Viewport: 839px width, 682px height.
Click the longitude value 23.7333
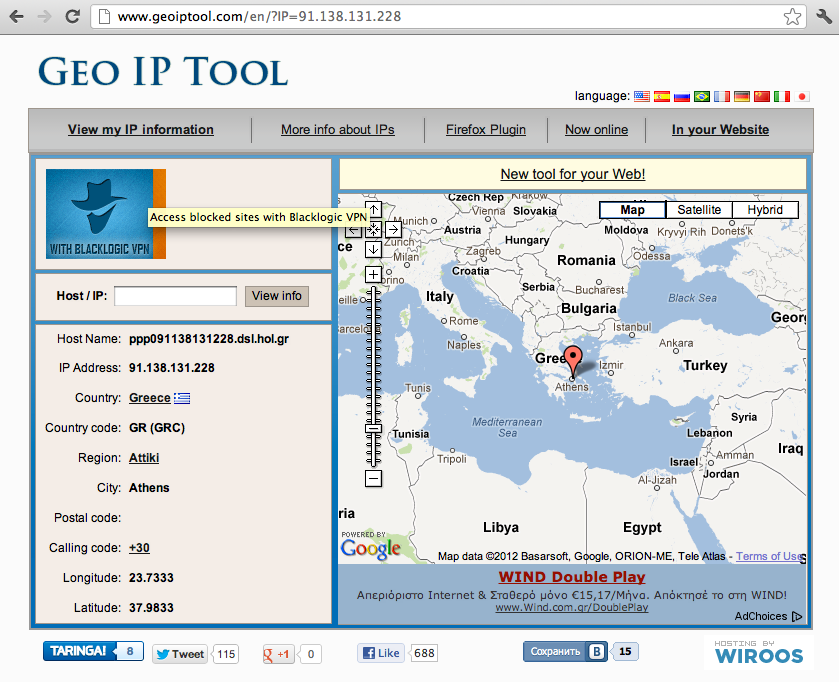tap(151, 578)
